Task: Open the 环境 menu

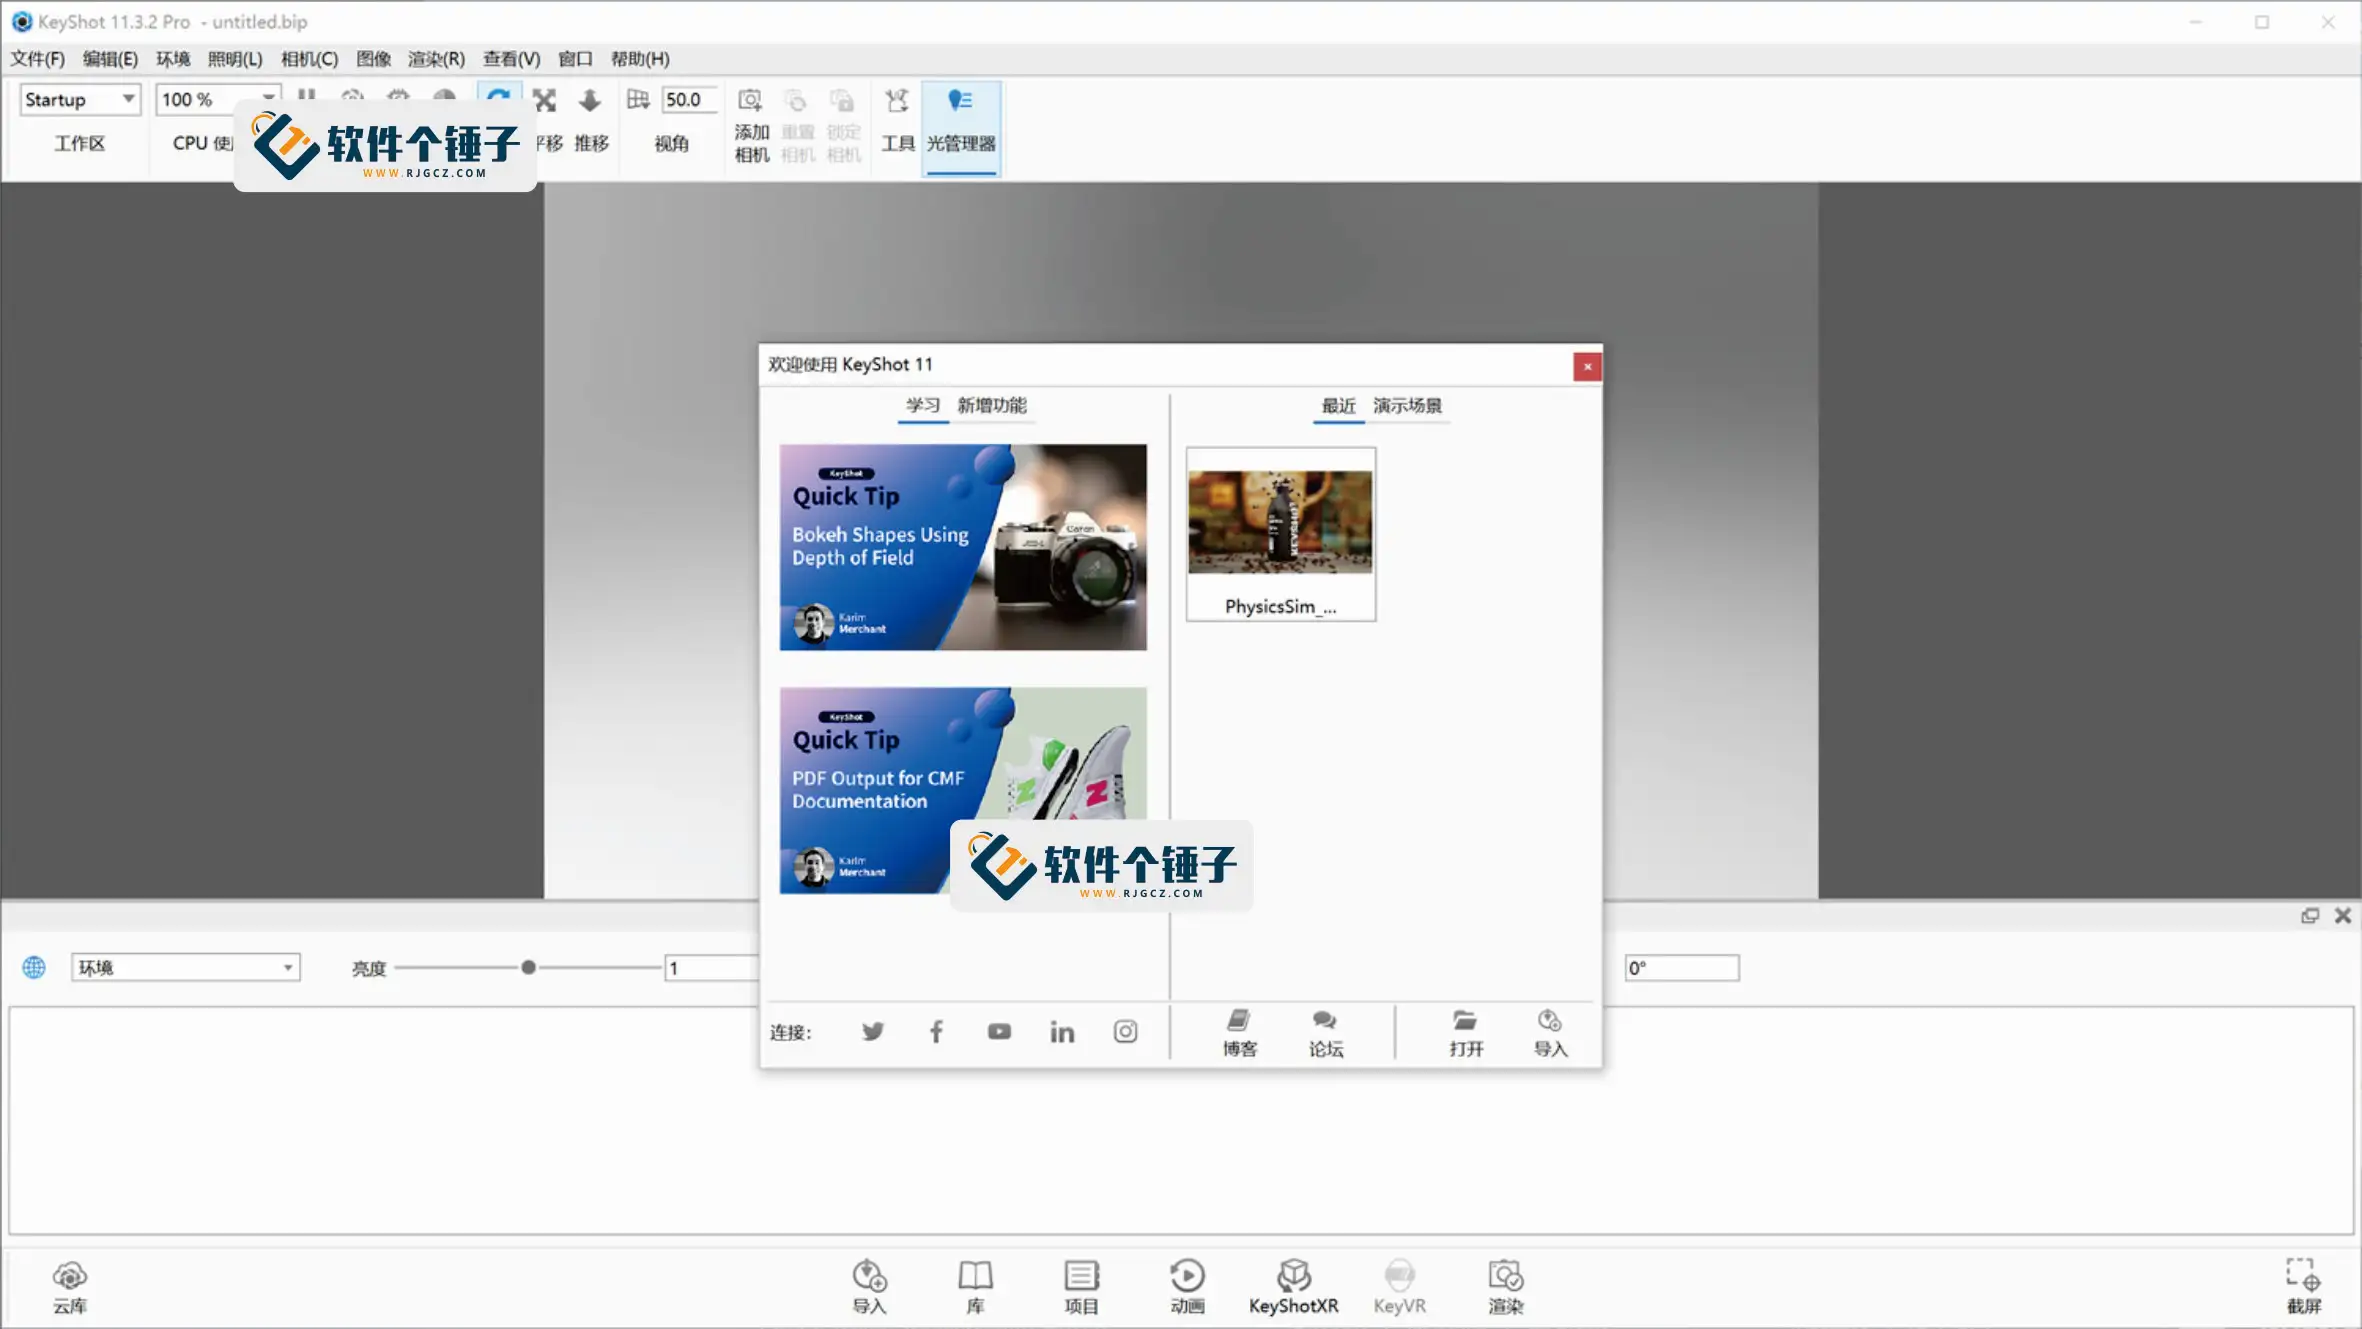Action: [173, 59]
